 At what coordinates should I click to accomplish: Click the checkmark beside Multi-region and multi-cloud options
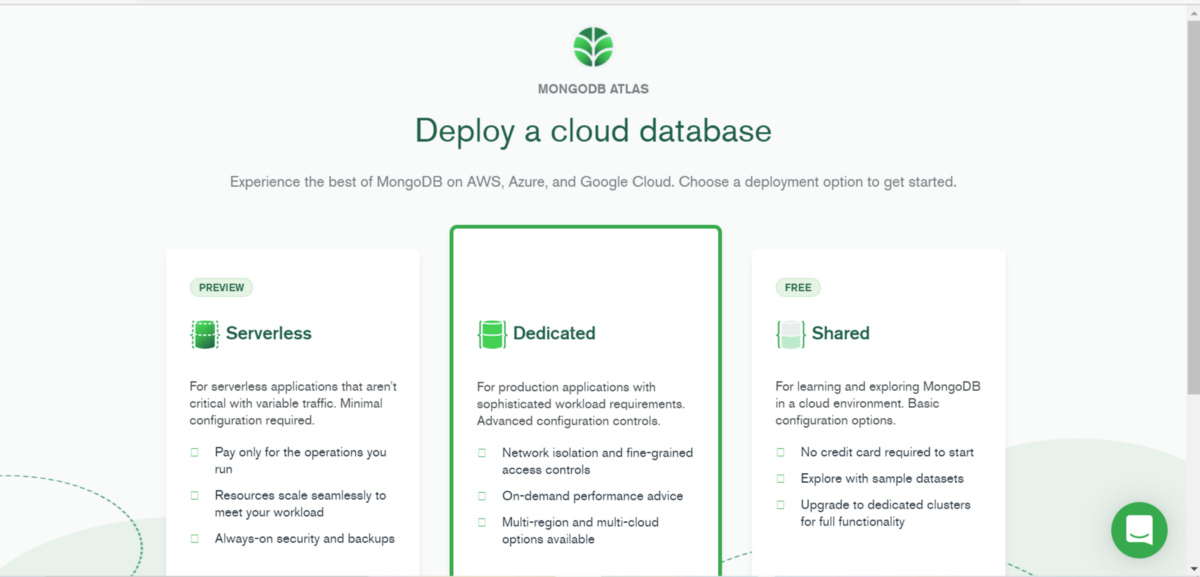coord(481,522)
